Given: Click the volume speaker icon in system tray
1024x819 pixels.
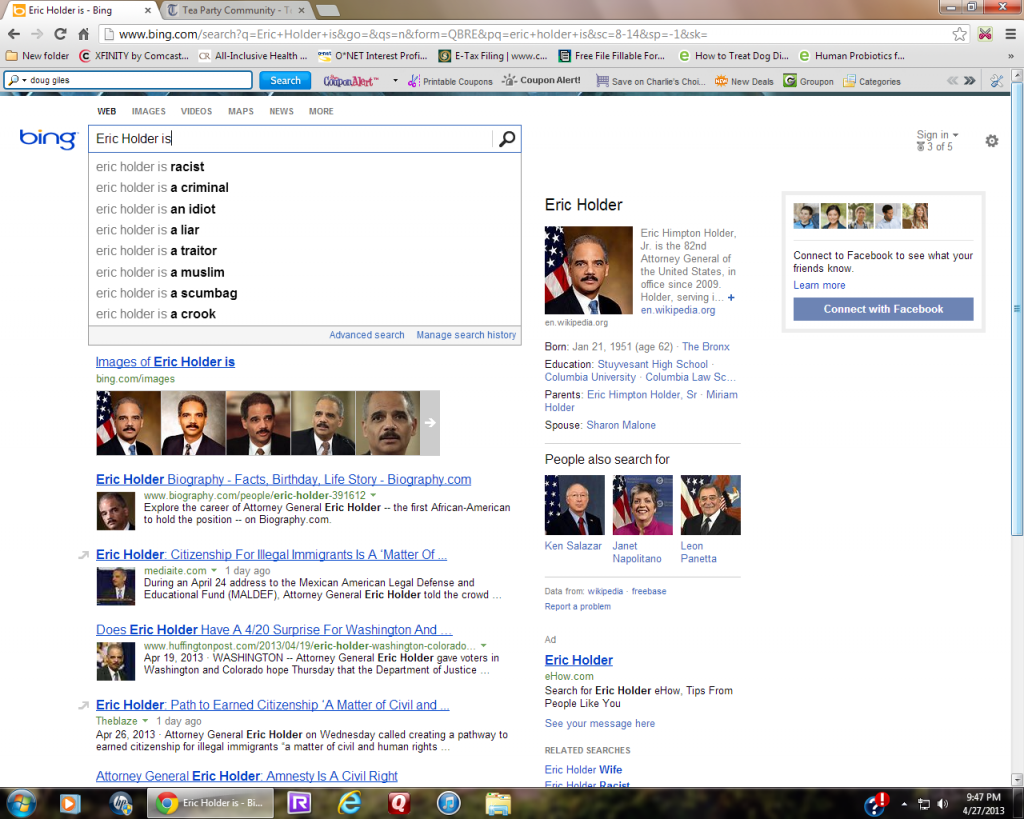Looking at the screenshot, I should click(941, 803).
